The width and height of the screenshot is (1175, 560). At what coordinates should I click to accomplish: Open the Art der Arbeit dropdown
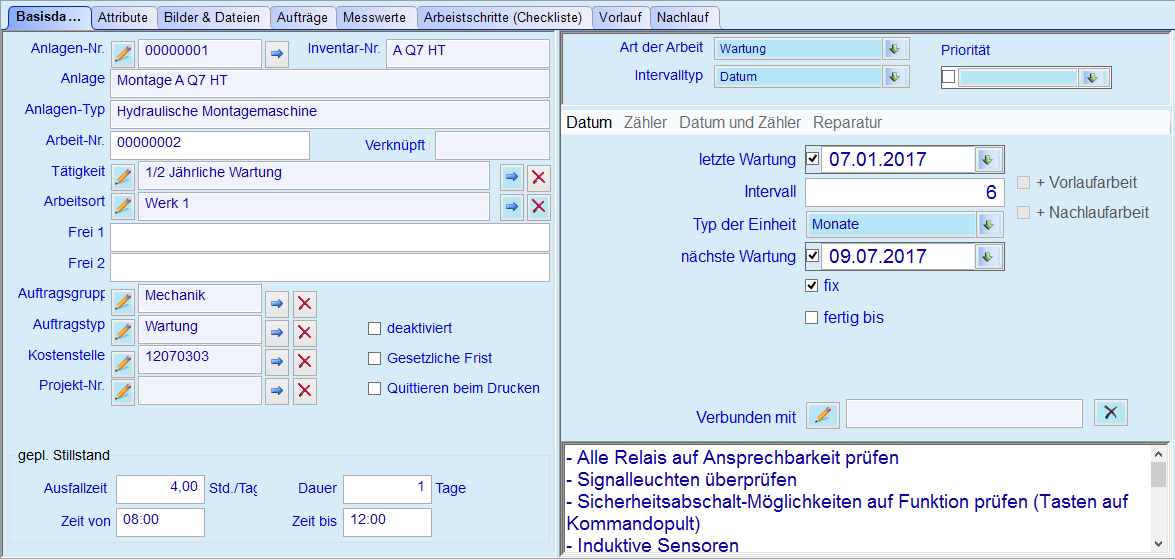pyautogui.click(x=893, y=49)
